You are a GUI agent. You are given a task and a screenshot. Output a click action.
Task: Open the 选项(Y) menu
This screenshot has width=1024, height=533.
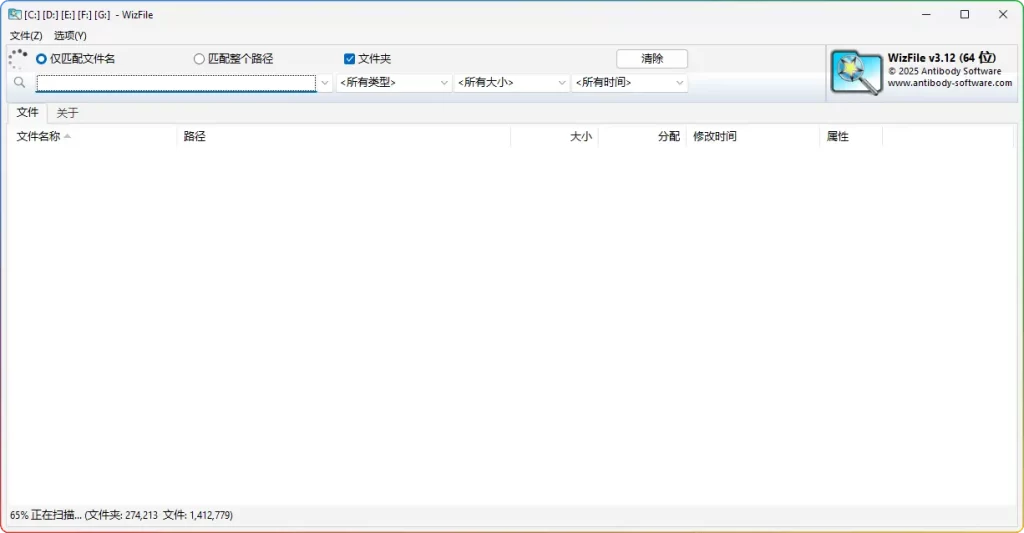[x=70, y=35]
